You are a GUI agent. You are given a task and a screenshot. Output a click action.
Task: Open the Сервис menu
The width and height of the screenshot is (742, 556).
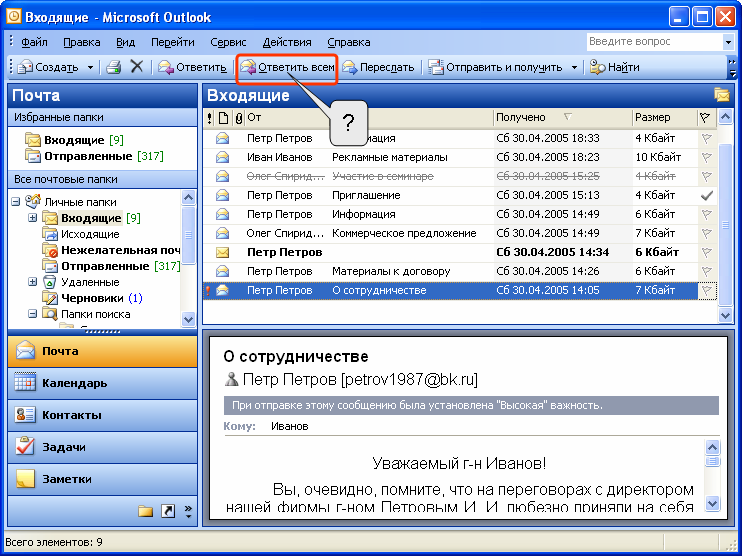point(228,42)
